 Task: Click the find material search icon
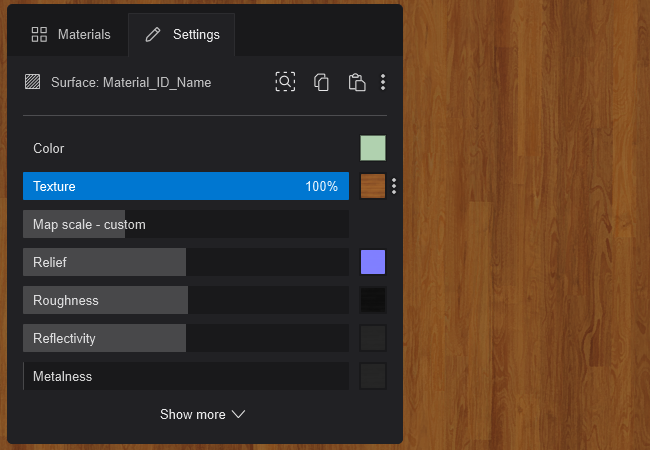286,82
